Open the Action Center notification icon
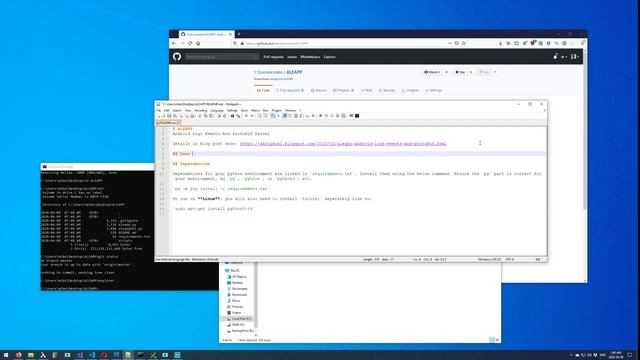 (x=630, y=355)
